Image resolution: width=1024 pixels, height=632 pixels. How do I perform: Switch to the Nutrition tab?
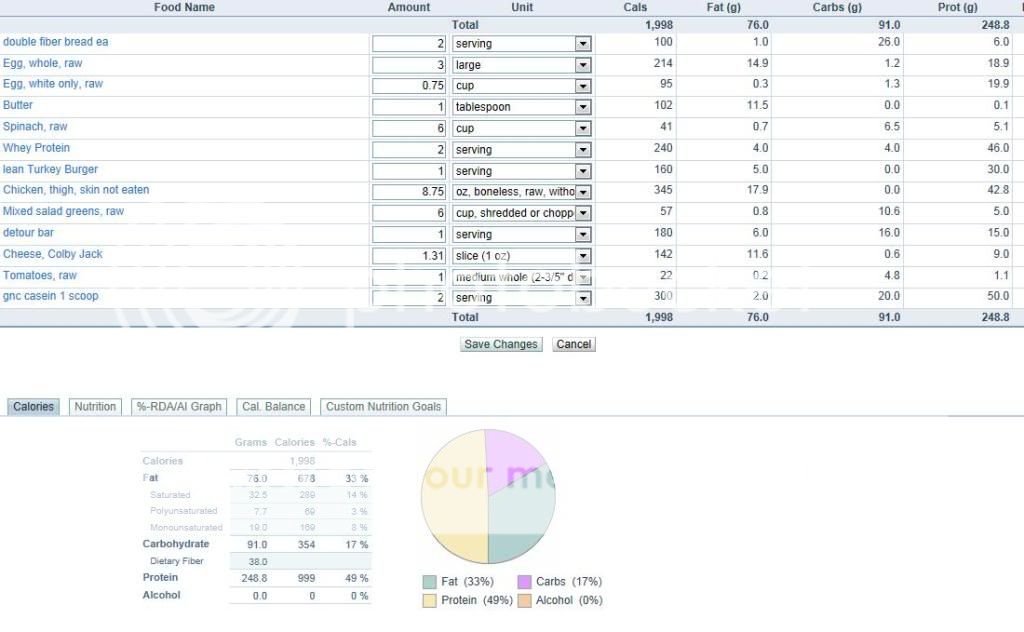point(95,407)
